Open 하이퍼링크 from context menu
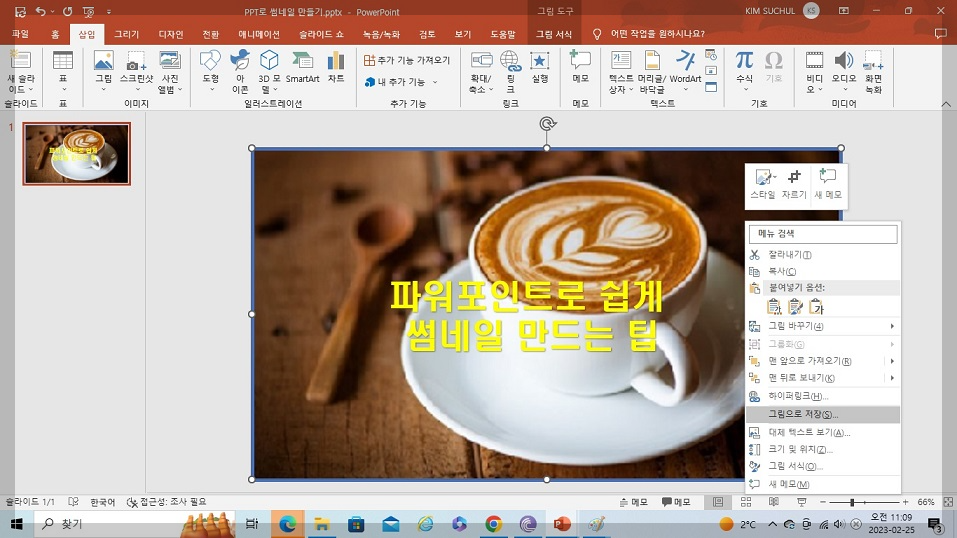Image resolution: width=957 pixels, height=538 pixels. [823, 396]
